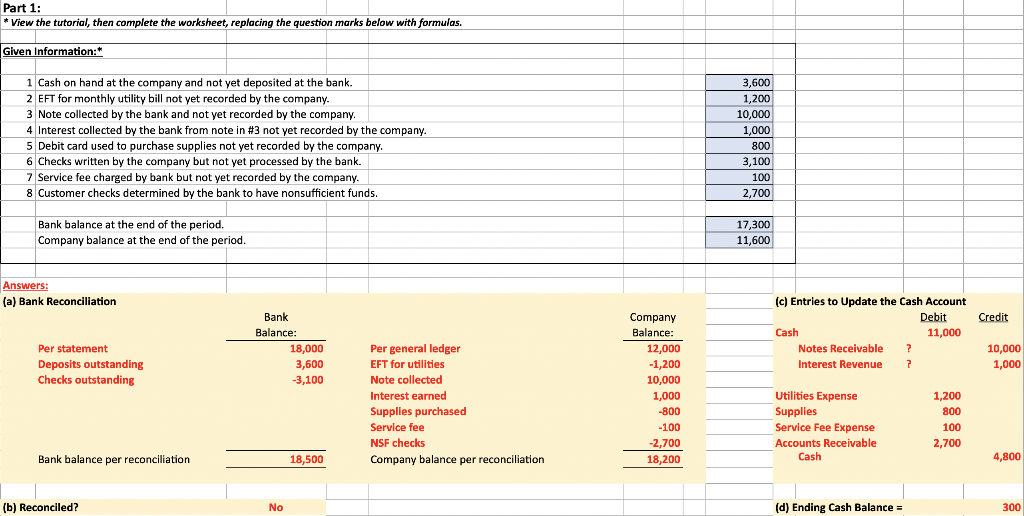1024x516 pixels.
Task: Click 'Debit card used to purchase supplies' row
Action: (x=210, y=146)
